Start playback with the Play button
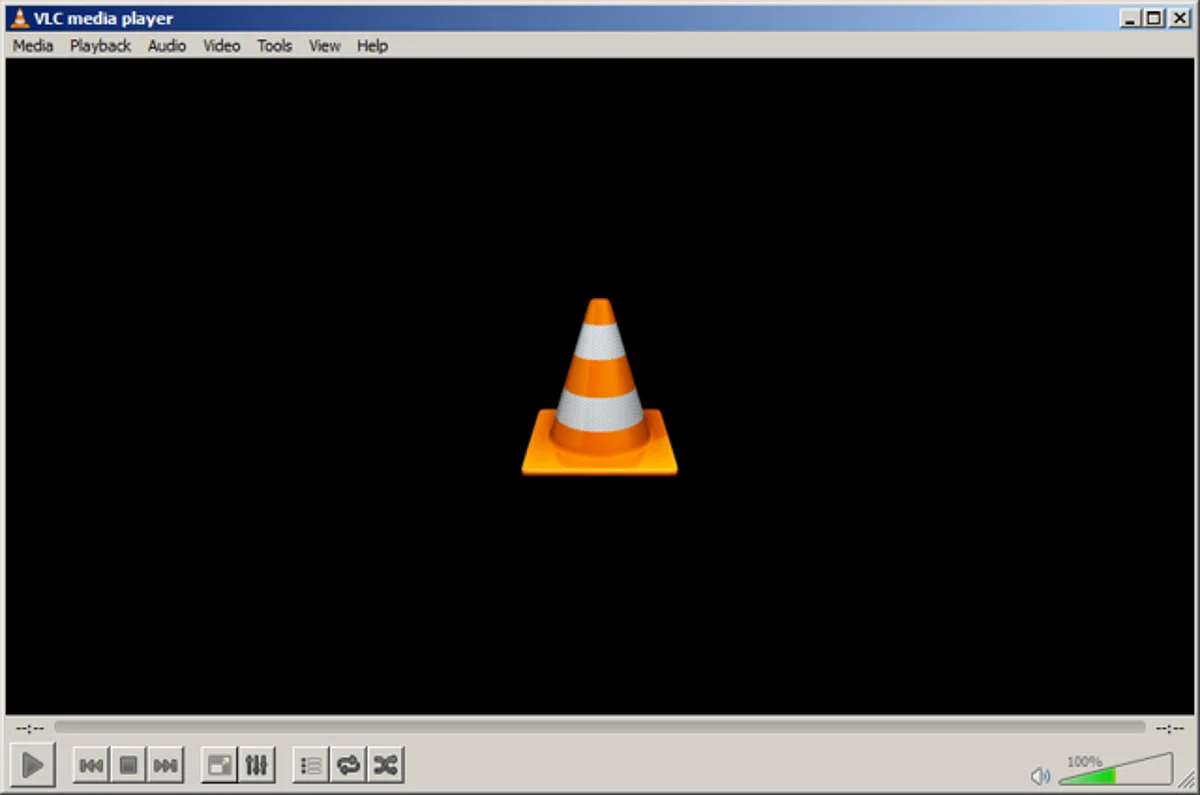Viewport: 1200px width, 795px height. coord(32,766)
